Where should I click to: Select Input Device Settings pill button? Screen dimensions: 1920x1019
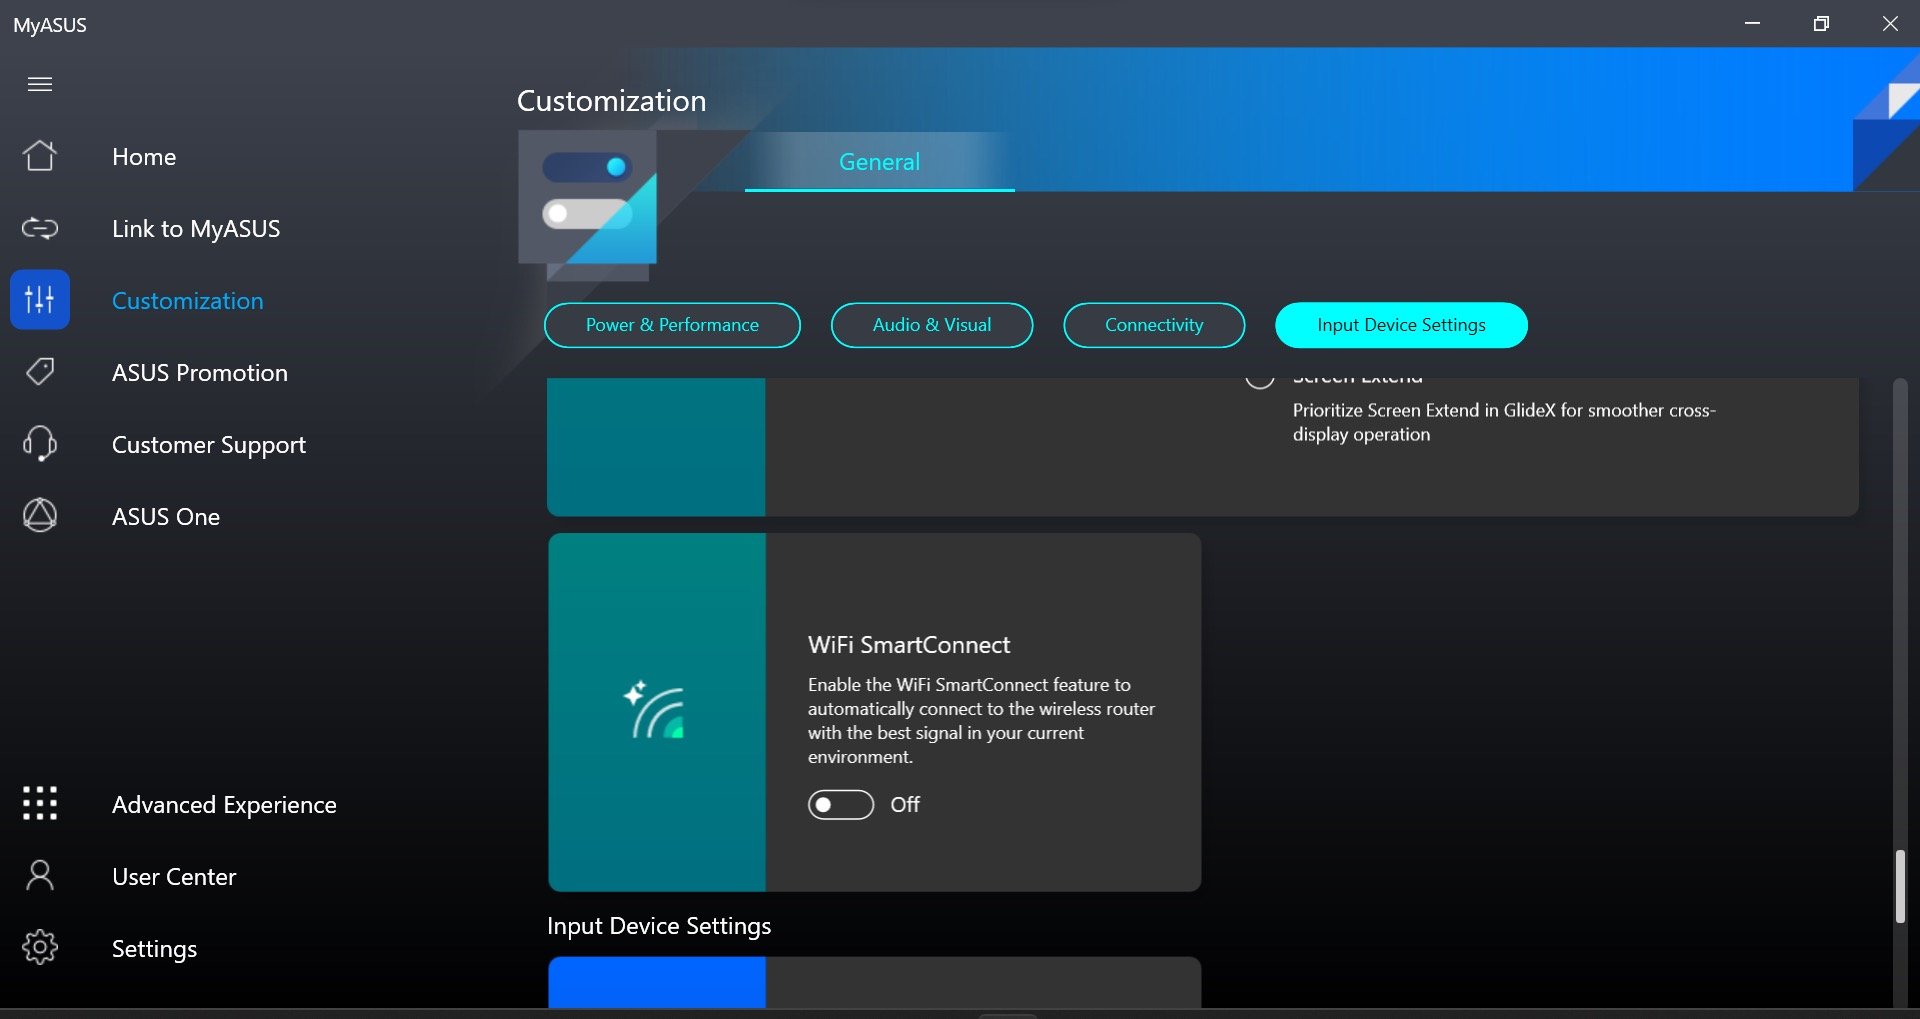pos(1401,325)
